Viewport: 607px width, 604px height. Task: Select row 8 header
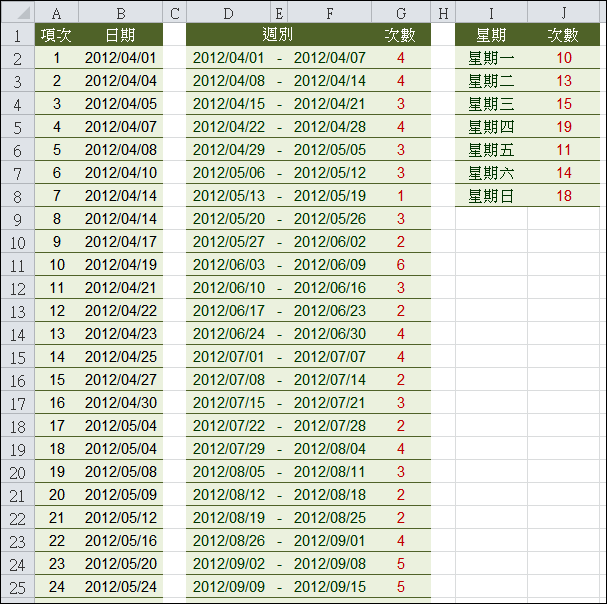pyautogui.click(x=18, y=196)
